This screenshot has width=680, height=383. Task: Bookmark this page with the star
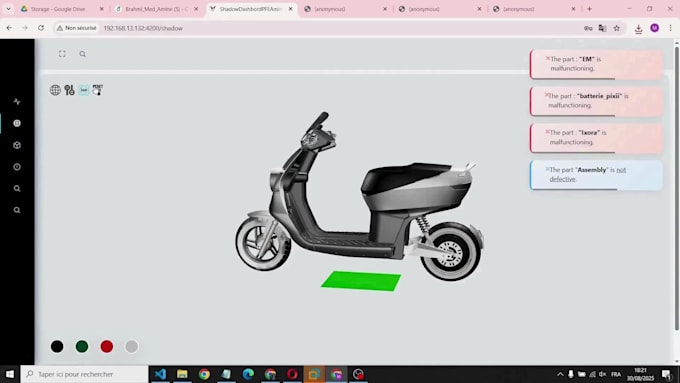coord(617,28)
